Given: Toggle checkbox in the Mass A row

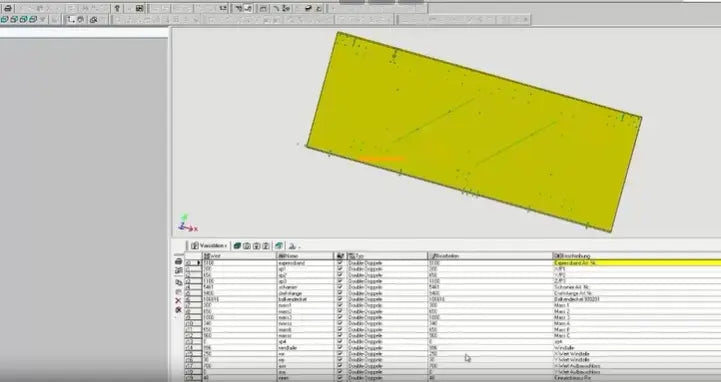Looking at the screenshot, I should coord(340,323).
